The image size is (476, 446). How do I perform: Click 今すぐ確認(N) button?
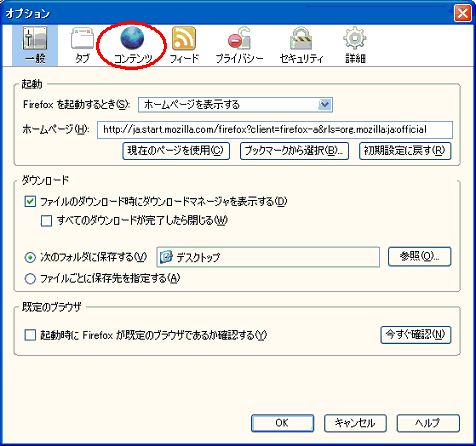415,335
